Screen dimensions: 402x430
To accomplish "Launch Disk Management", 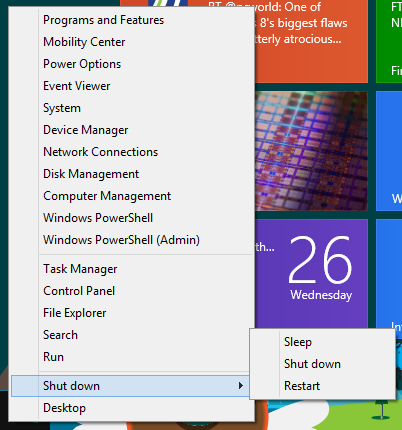I will pos(91,174).
